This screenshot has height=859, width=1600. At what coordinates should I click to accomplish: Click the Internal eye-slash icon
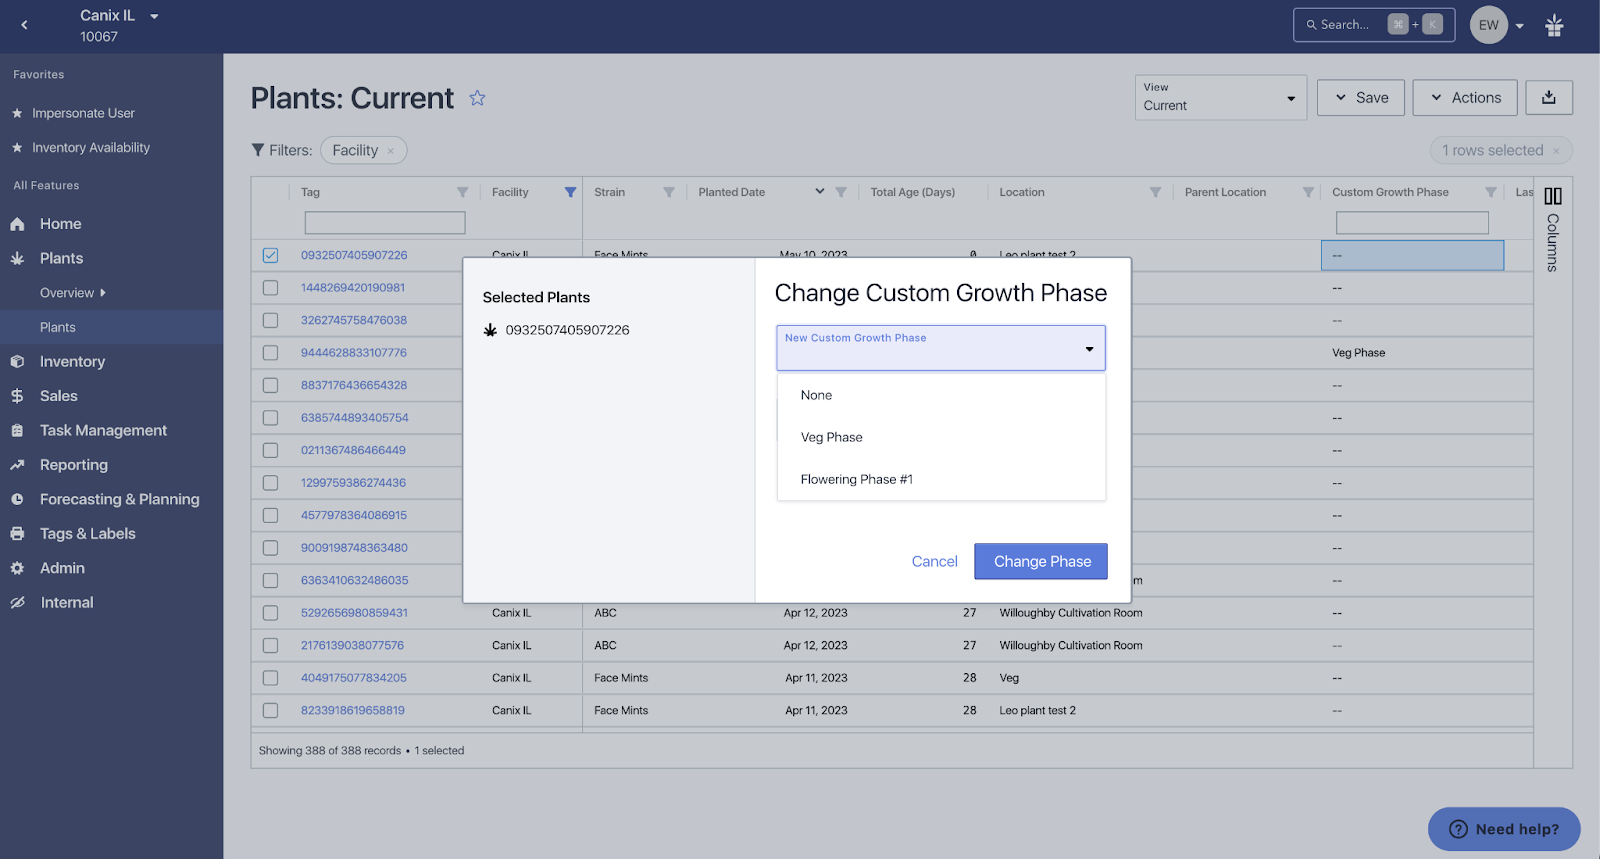pos(17,603)
